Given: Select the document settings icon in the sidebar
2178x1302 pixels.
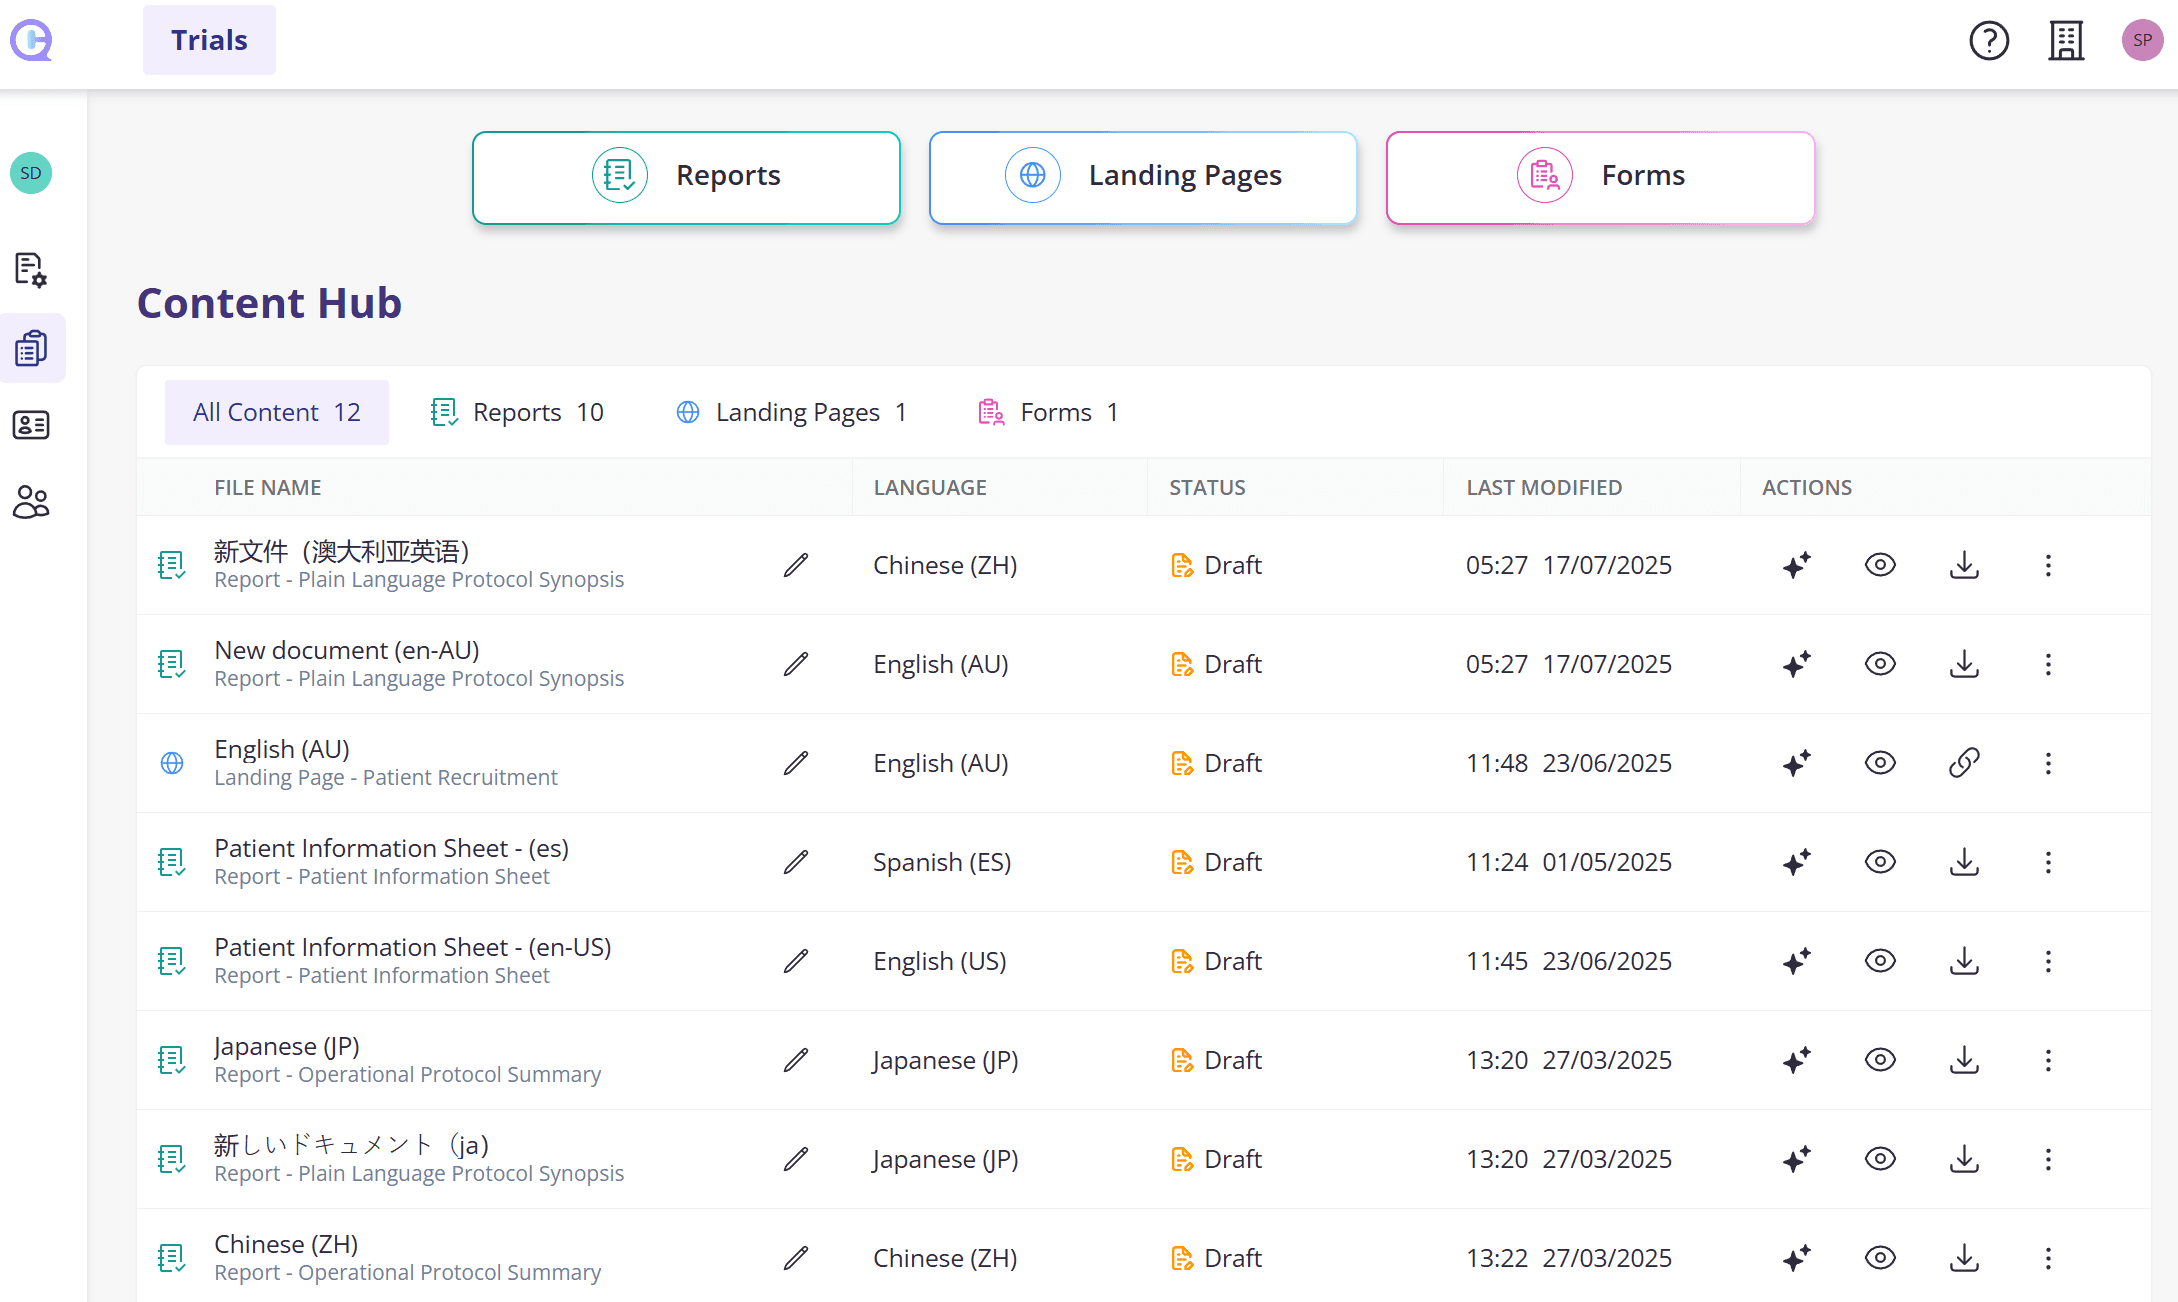Looking at the screenshot, I should point(31,270).
